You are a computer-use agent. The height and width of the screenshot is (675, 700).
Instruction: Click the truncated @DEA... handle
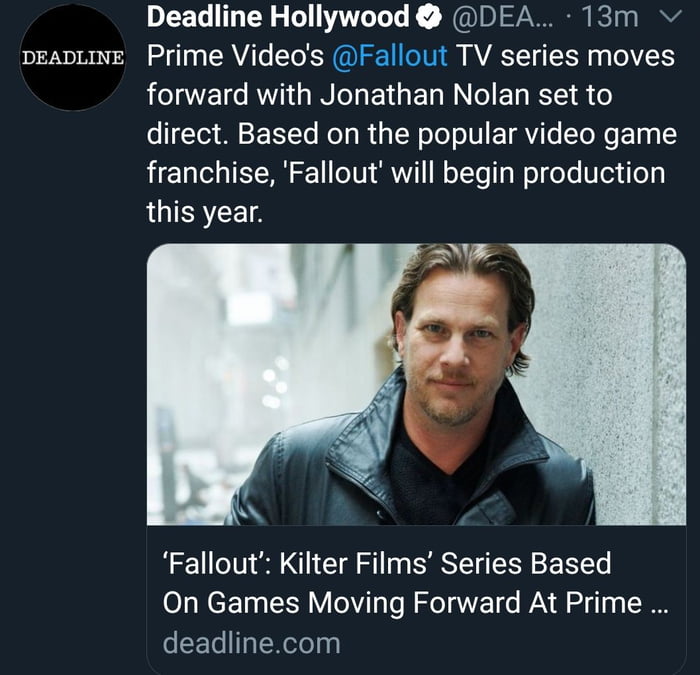pyautogui.click(x=494, y=17)
